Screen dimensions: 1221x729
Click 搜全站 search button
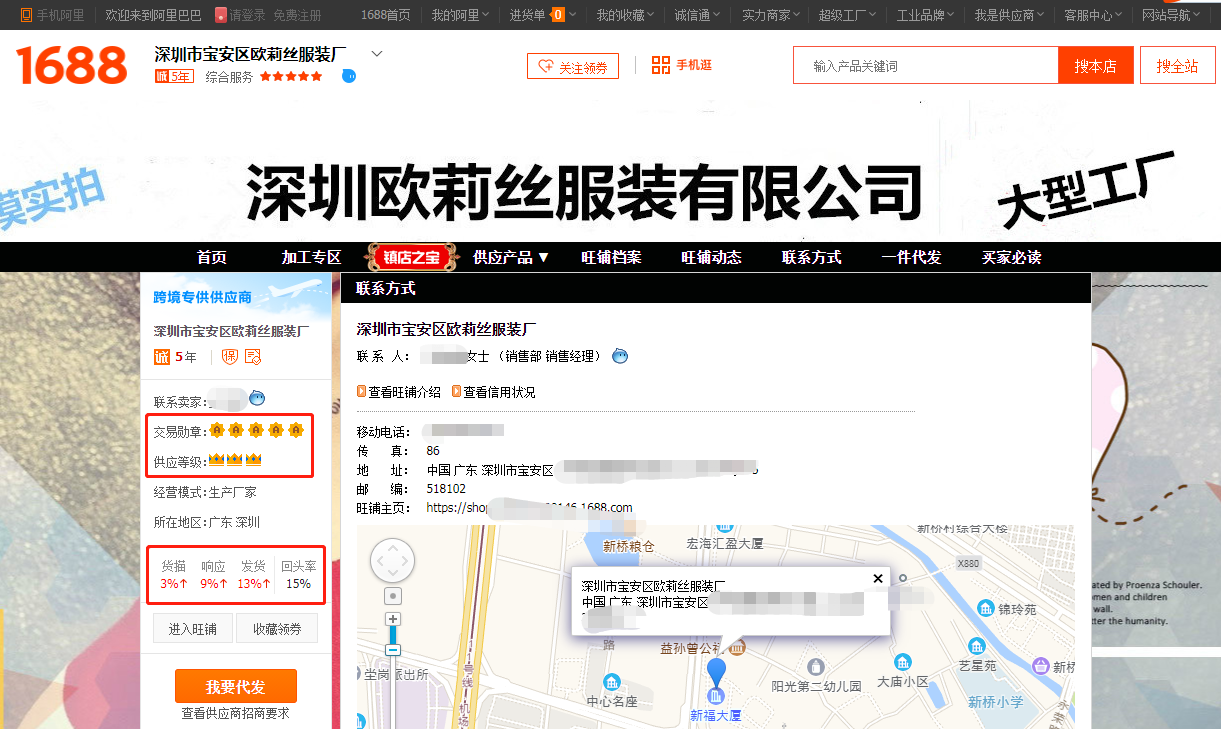tap(1178, 66)
